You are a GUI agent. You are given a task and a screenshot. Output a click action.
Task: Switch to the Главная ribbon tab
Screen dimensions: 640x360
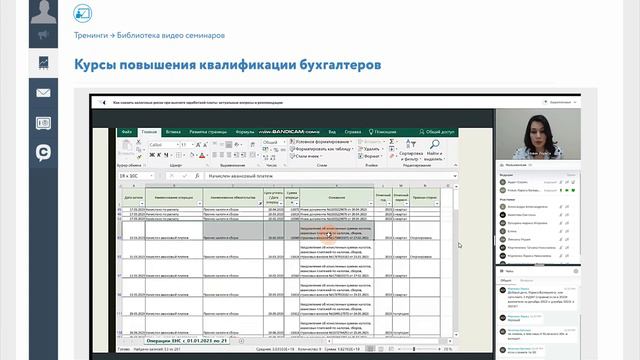tap(149, 132)
